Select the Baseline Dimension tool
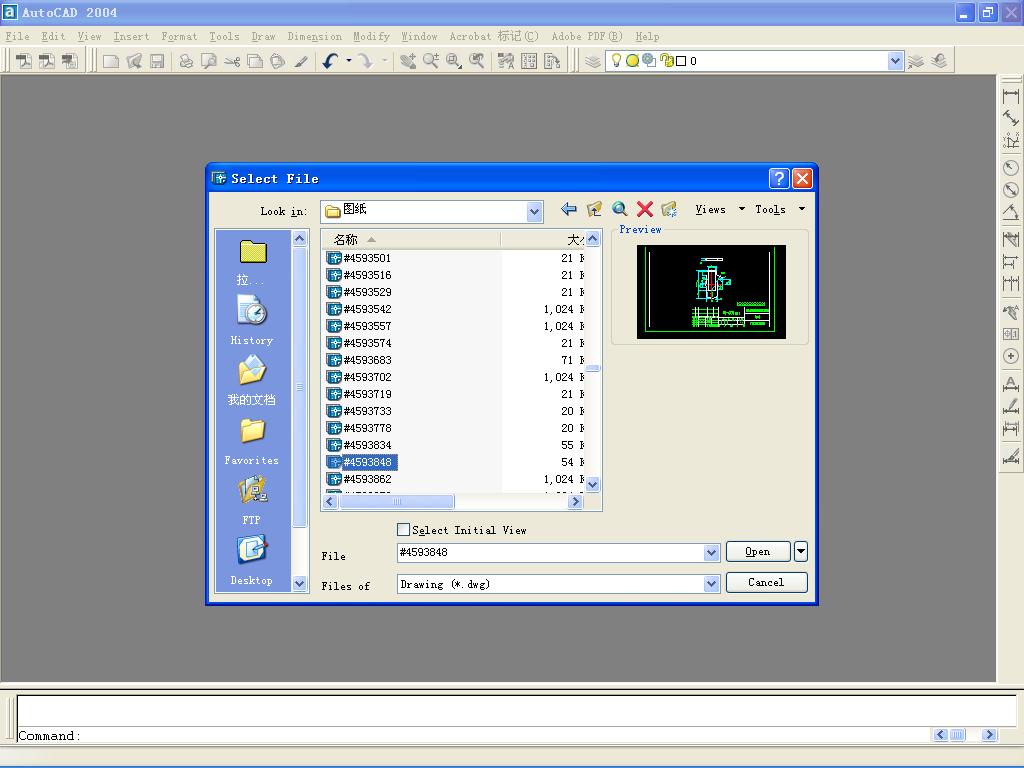 pyautogui.click(x=1011, y=262)
